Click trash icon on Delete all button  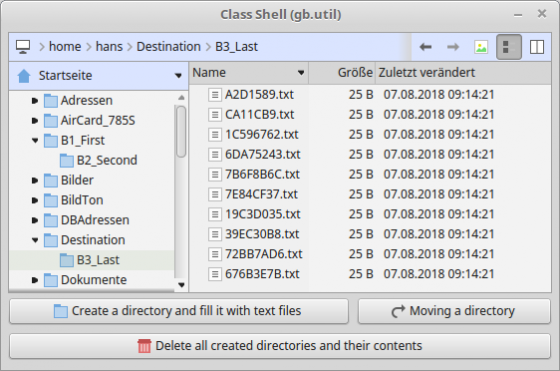144,346
